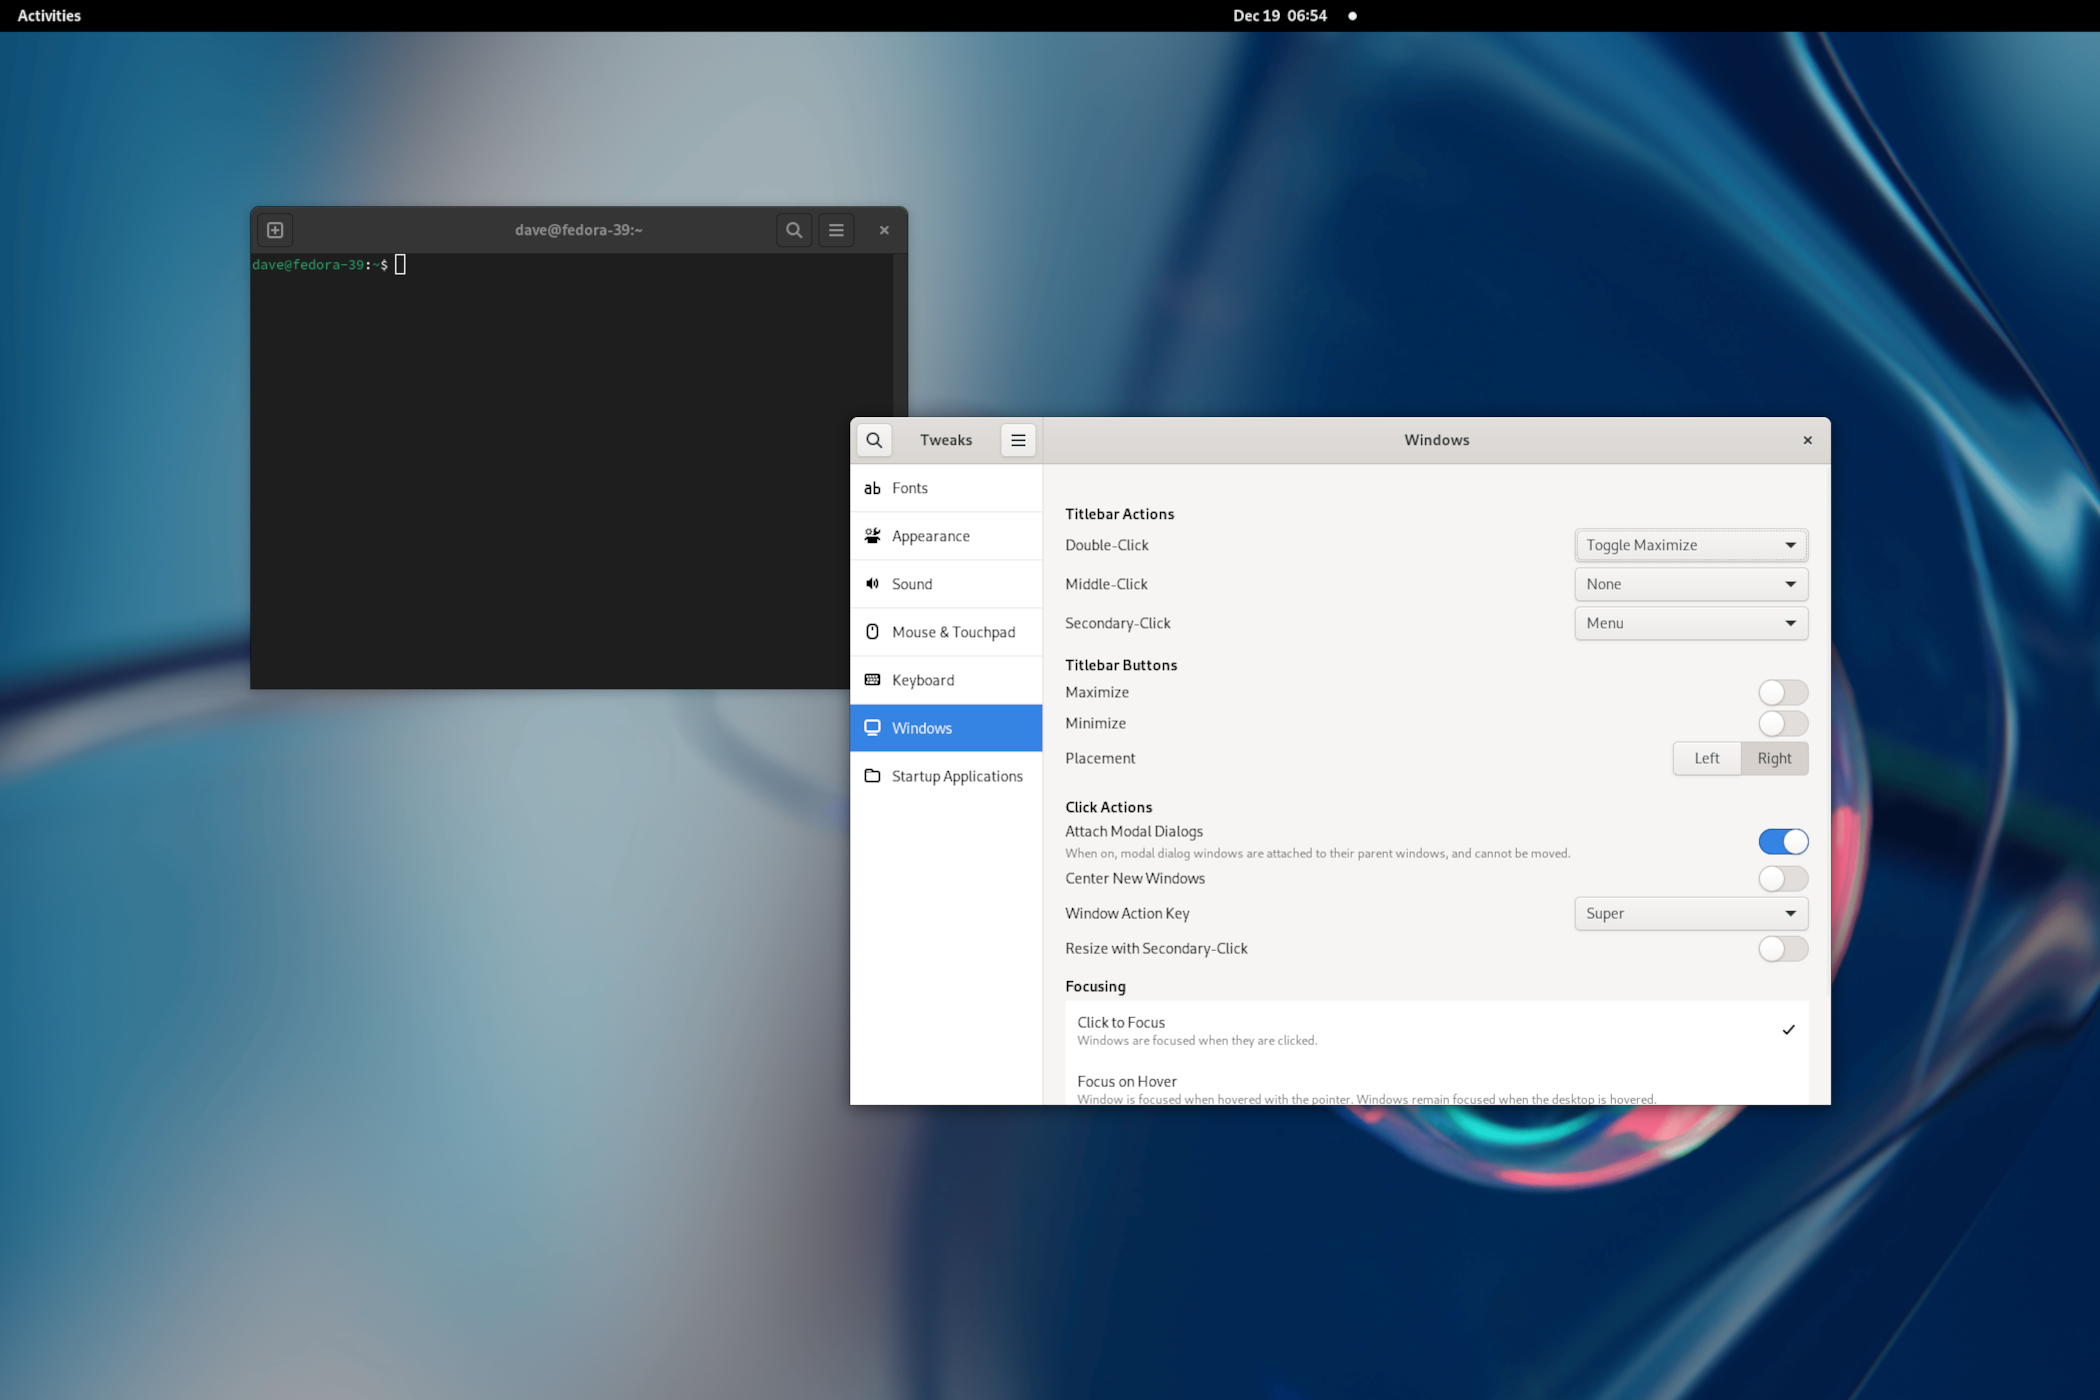This screenshot has width=2100, height=1400.
Task: Open a new terminal tab
Action: (275, 229)
